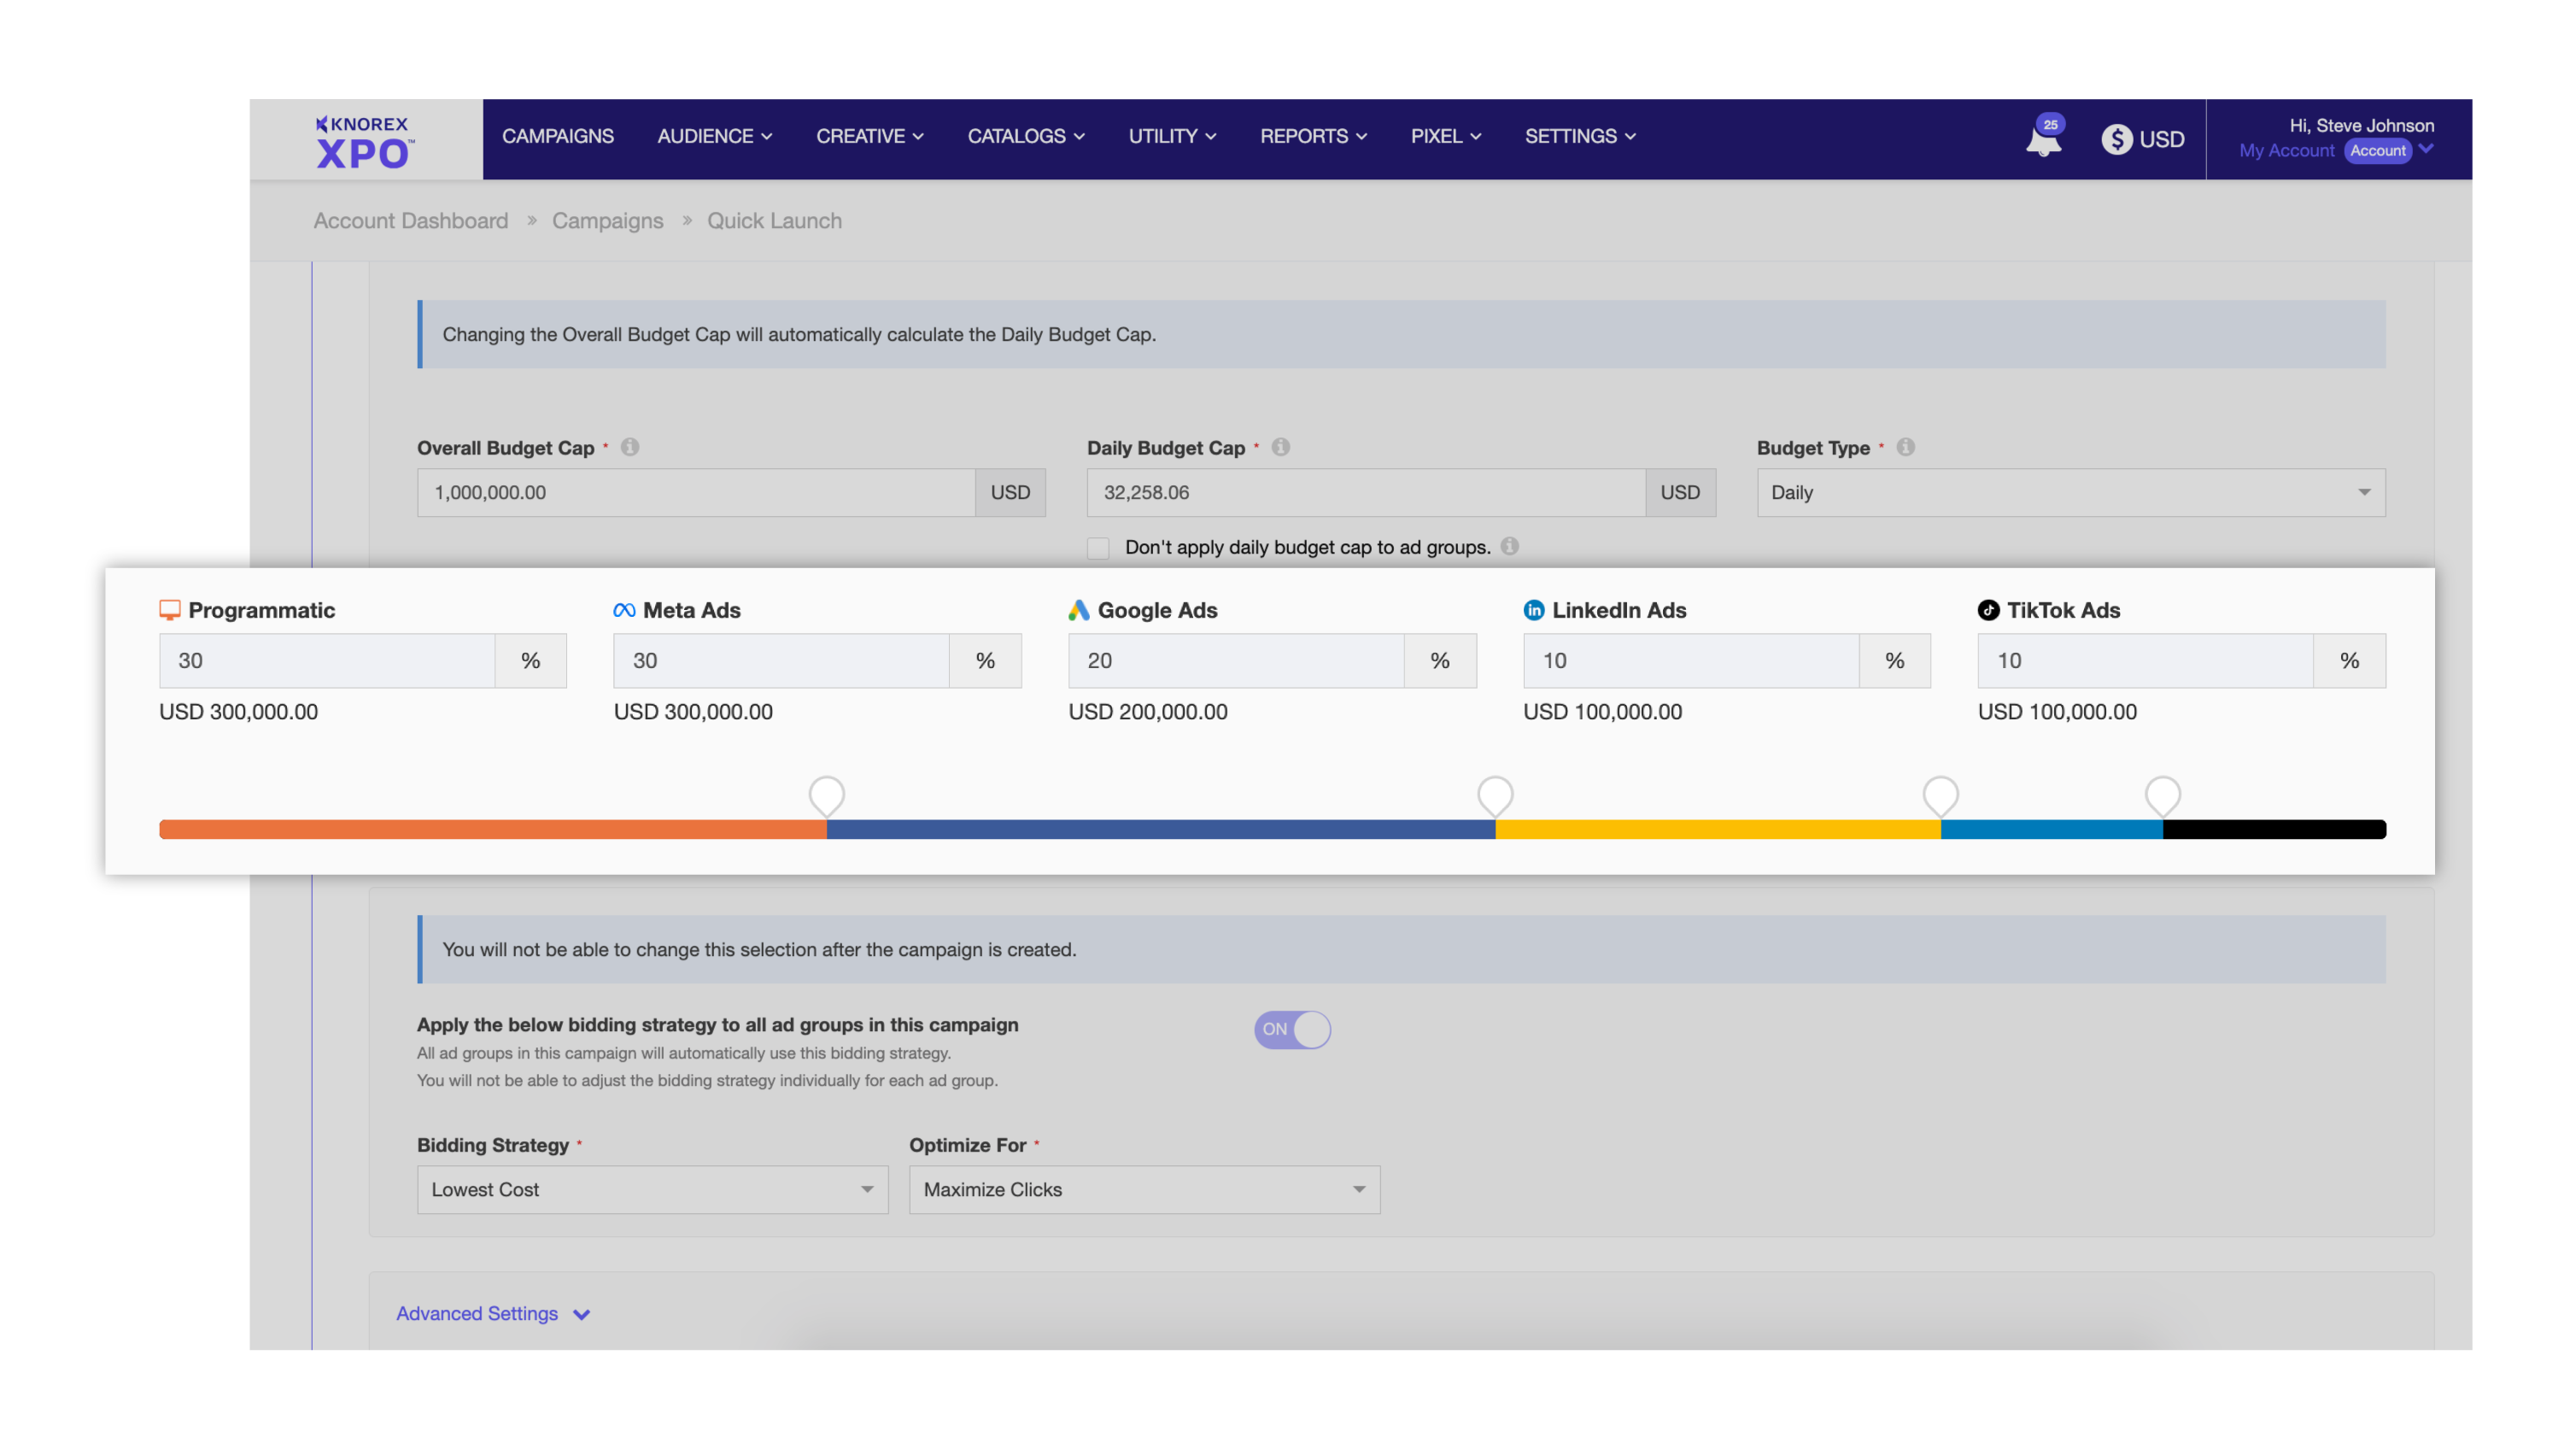Expand Advanced Settings section
This screenshot has width=2576, height=1449.
(493, 1313)
